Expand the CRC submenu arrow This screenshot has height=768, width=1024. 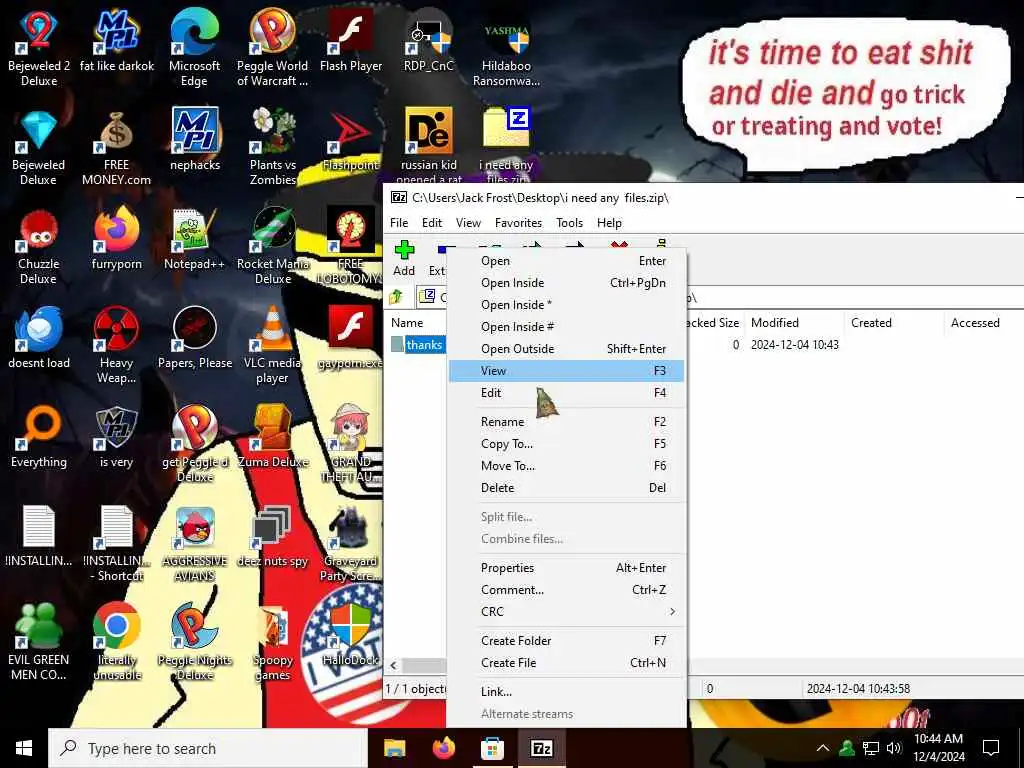[x=672, y=612]
